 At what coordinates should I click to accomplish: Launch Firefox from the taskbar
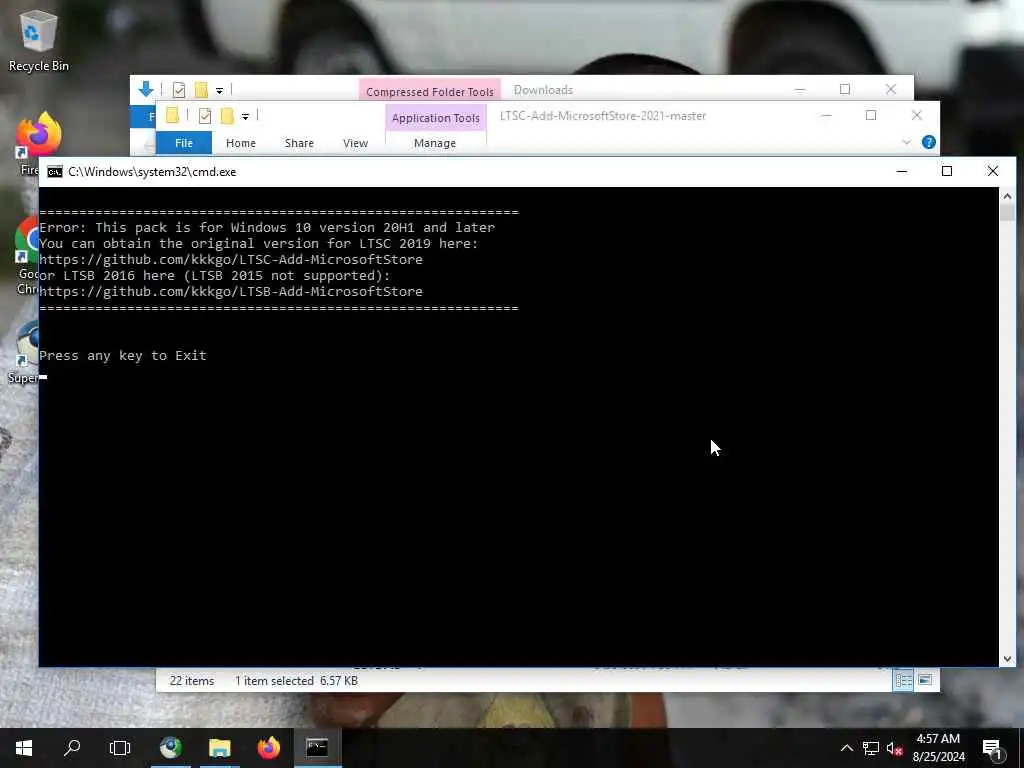tap(268, 748)
